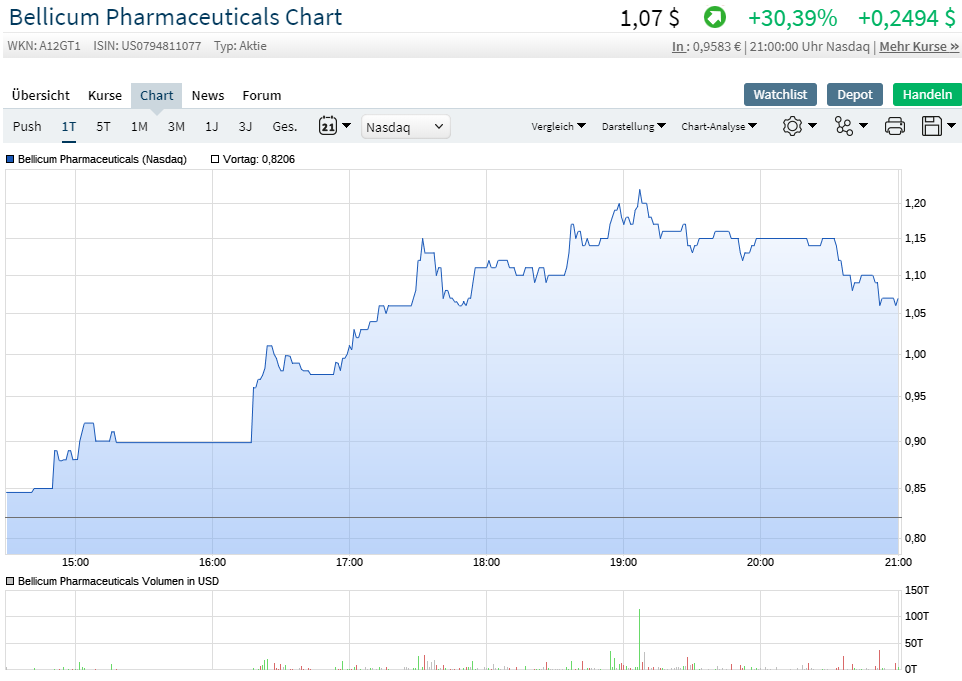962x681 pixels.
Task: Print the chart using the printer icon
Action: tap(894, 125)
